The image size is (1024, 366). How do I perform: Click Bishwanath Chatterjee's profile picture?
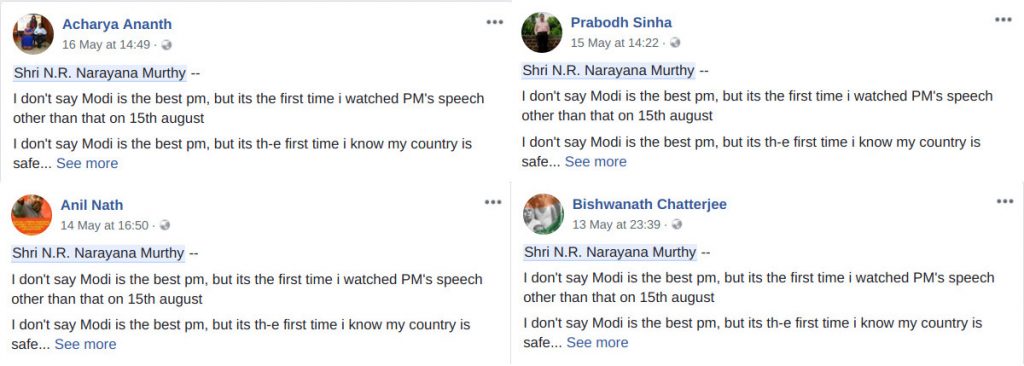[543, 214]
